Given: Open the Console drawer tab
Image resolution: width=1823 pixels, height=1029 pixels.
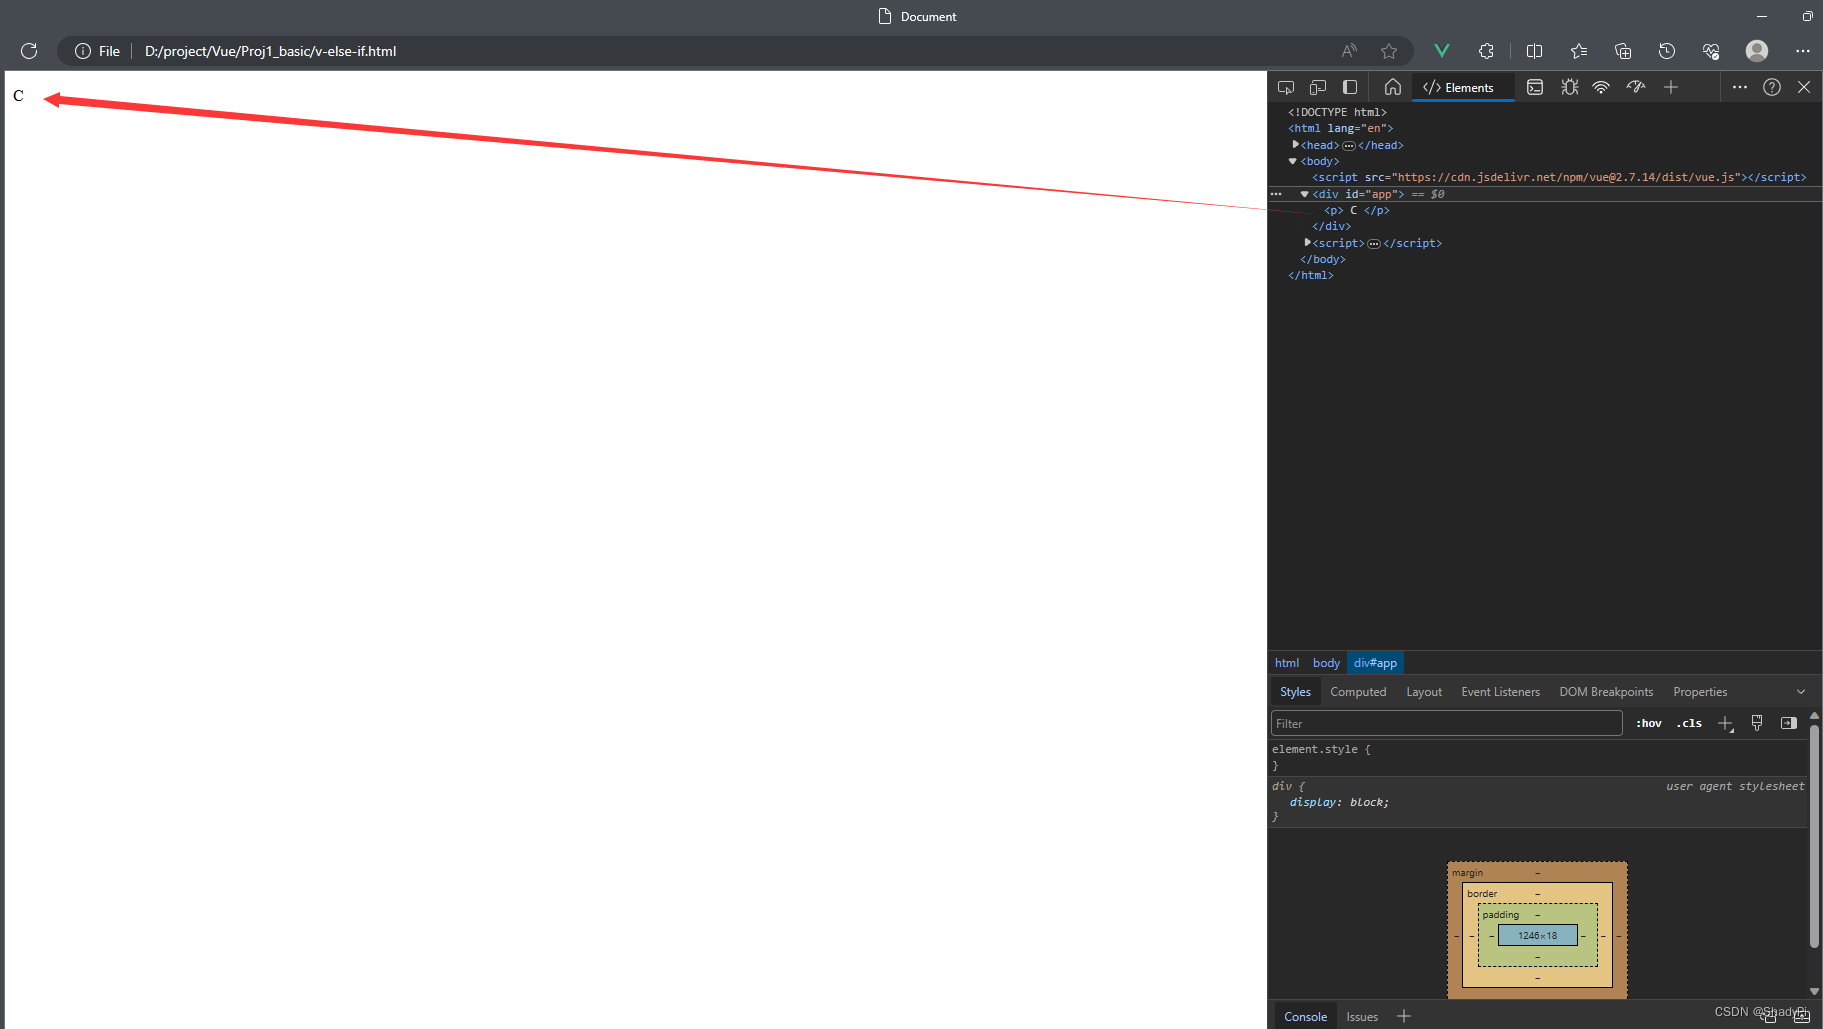Looking at the screenshot, I should (x=1305, y=1016).
